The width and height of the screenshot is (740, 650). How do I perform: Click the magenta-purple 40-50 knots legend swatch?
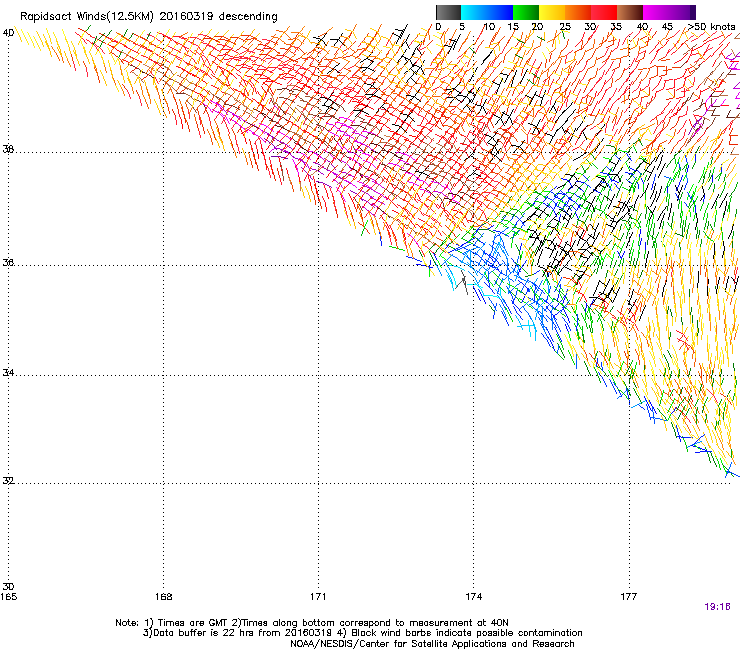(x=669, y=12)
